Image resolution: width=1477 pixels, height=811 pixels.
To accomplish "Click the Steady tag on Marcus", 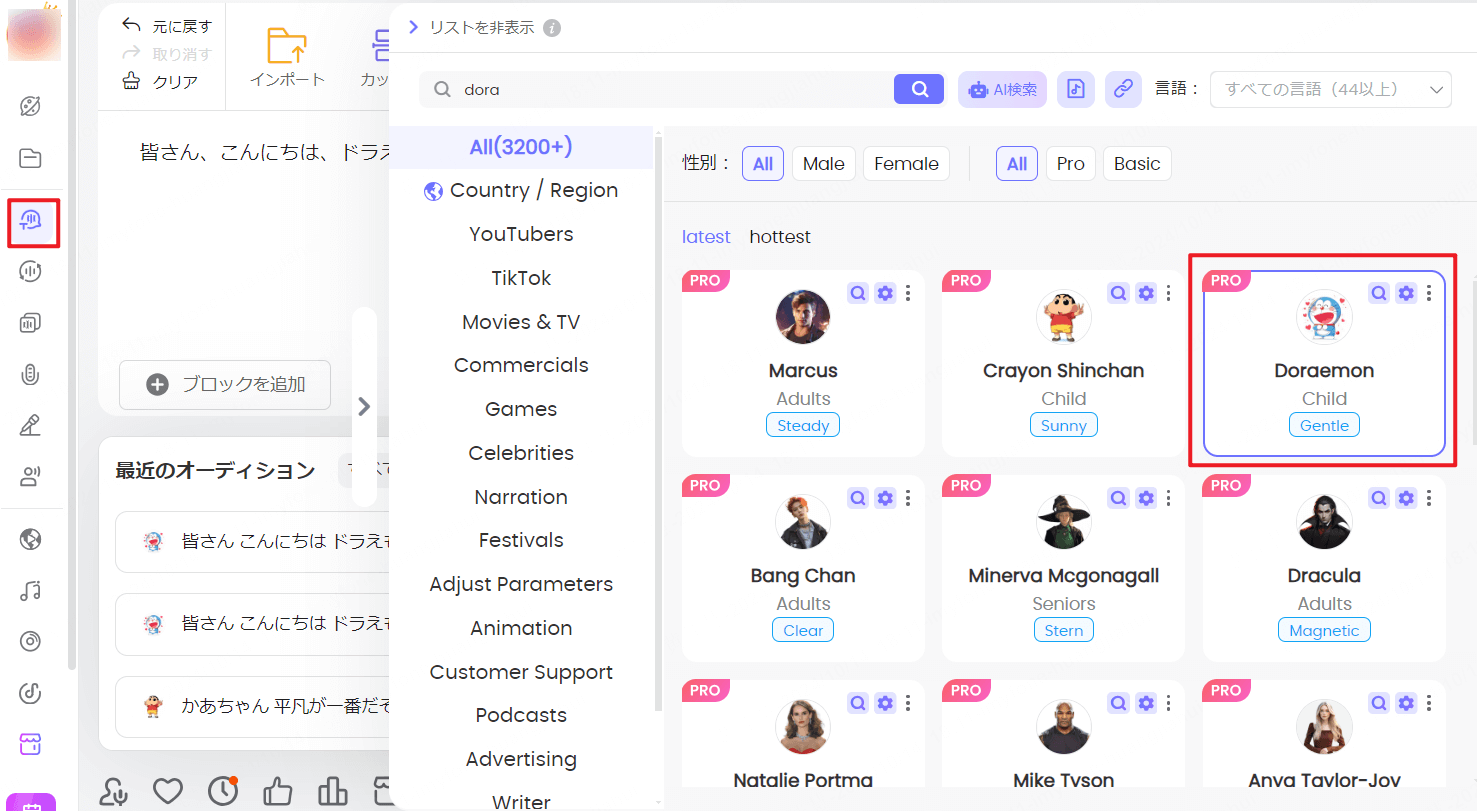I will tap(803, 425).
